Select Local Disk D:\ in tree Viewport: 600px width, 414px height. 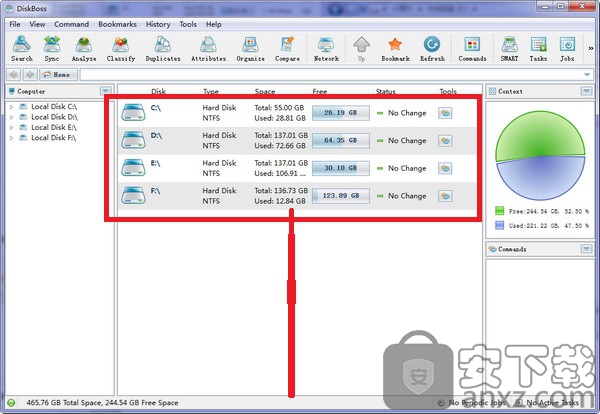pos(54,117)
